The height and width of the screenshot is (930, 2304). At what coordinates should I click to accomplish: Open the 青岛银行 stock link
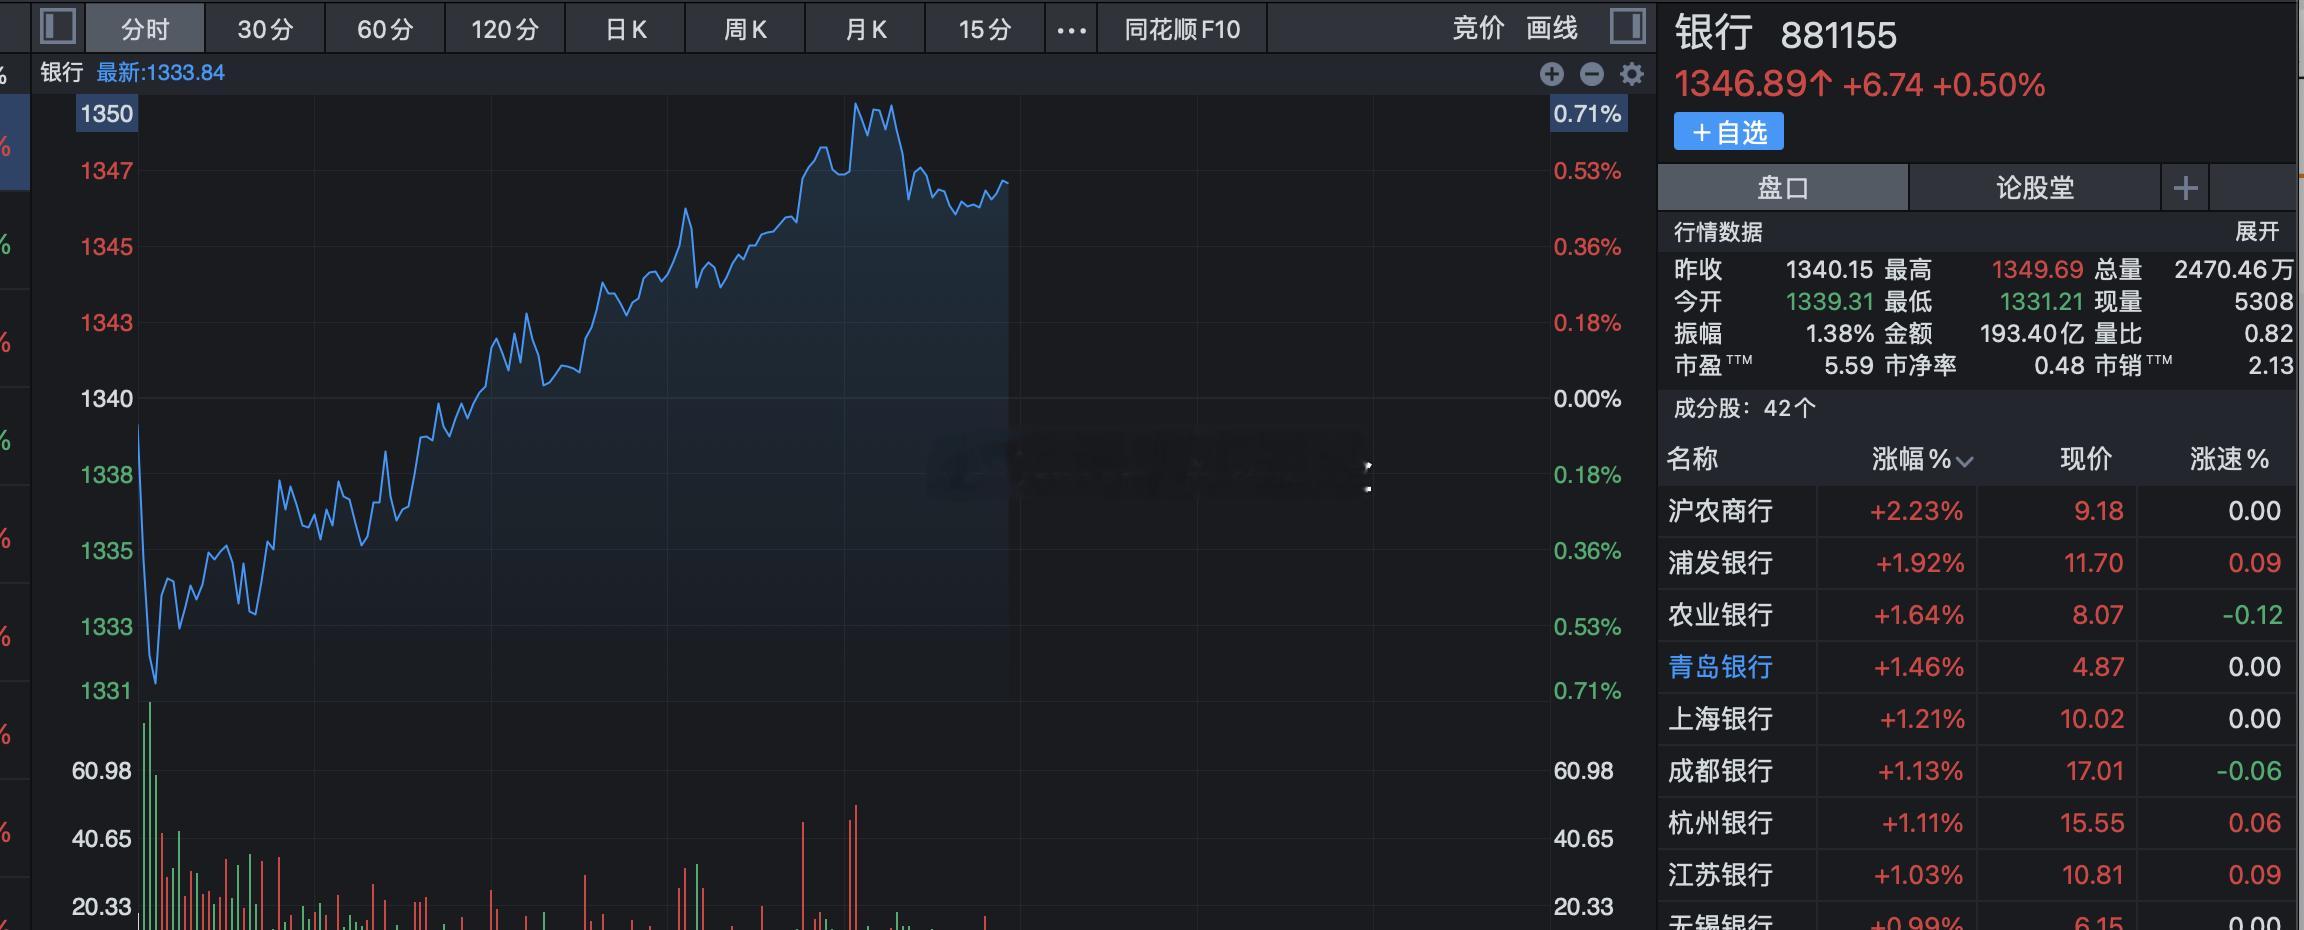click(1720, 667)
